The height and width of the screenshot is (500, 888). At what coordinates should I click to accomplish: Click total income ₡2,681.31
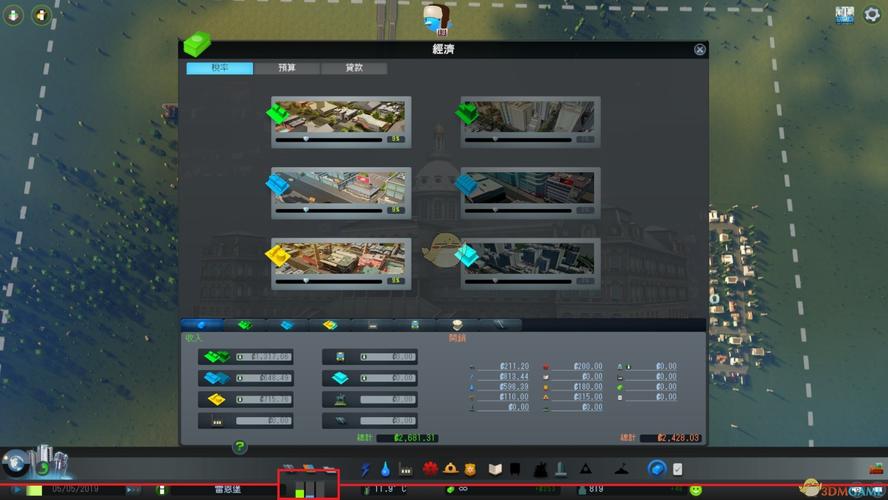[408, 438]
